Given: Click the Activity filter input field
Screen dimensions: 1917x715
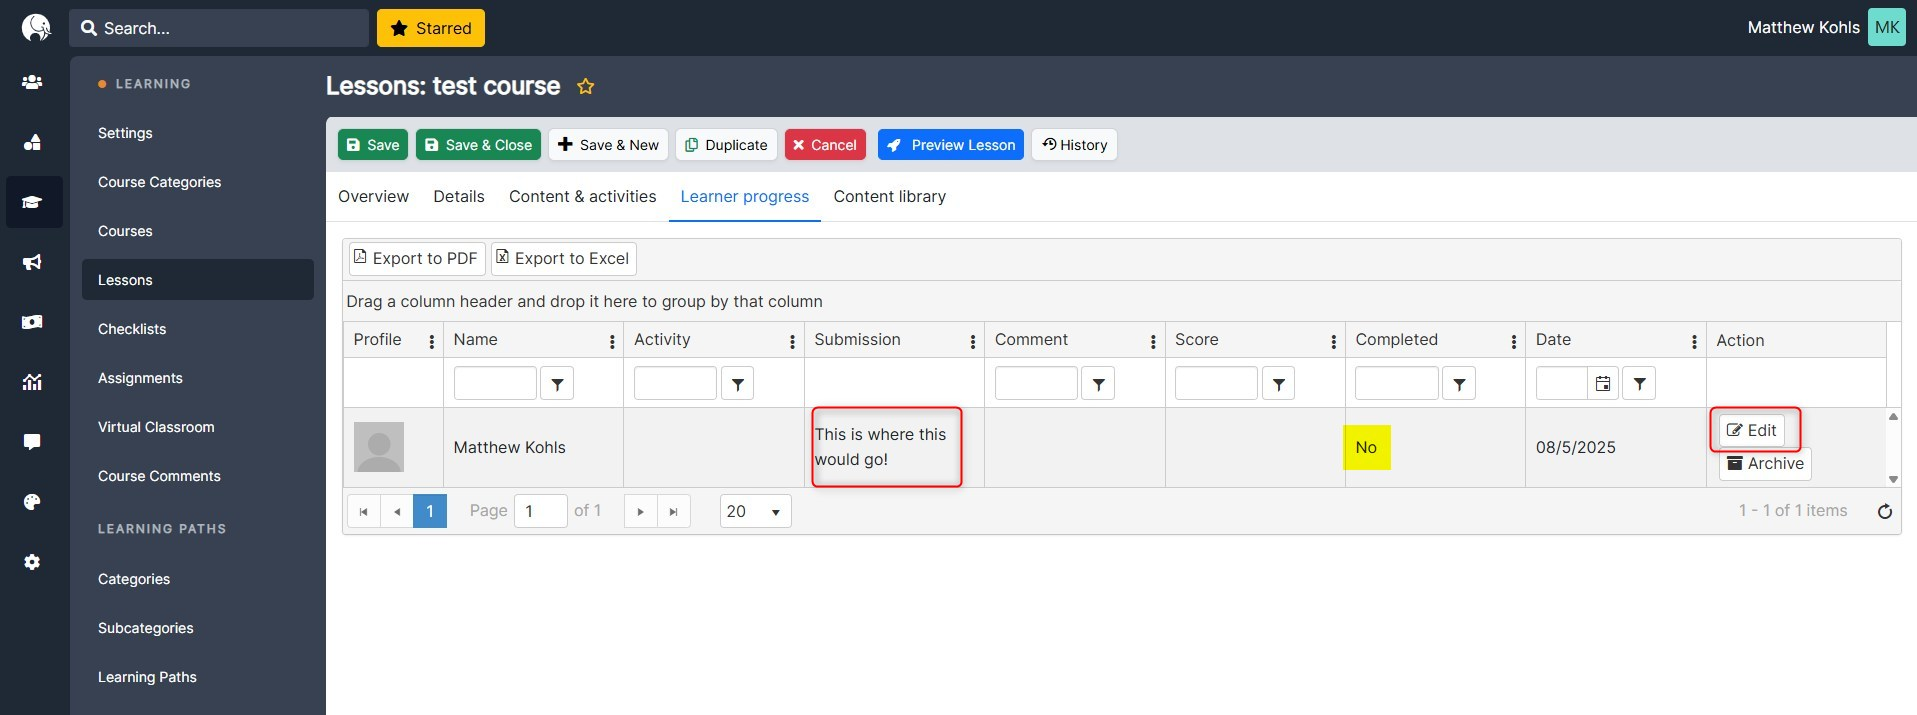Looking at the screenshot, I should [x=675, y=384].
